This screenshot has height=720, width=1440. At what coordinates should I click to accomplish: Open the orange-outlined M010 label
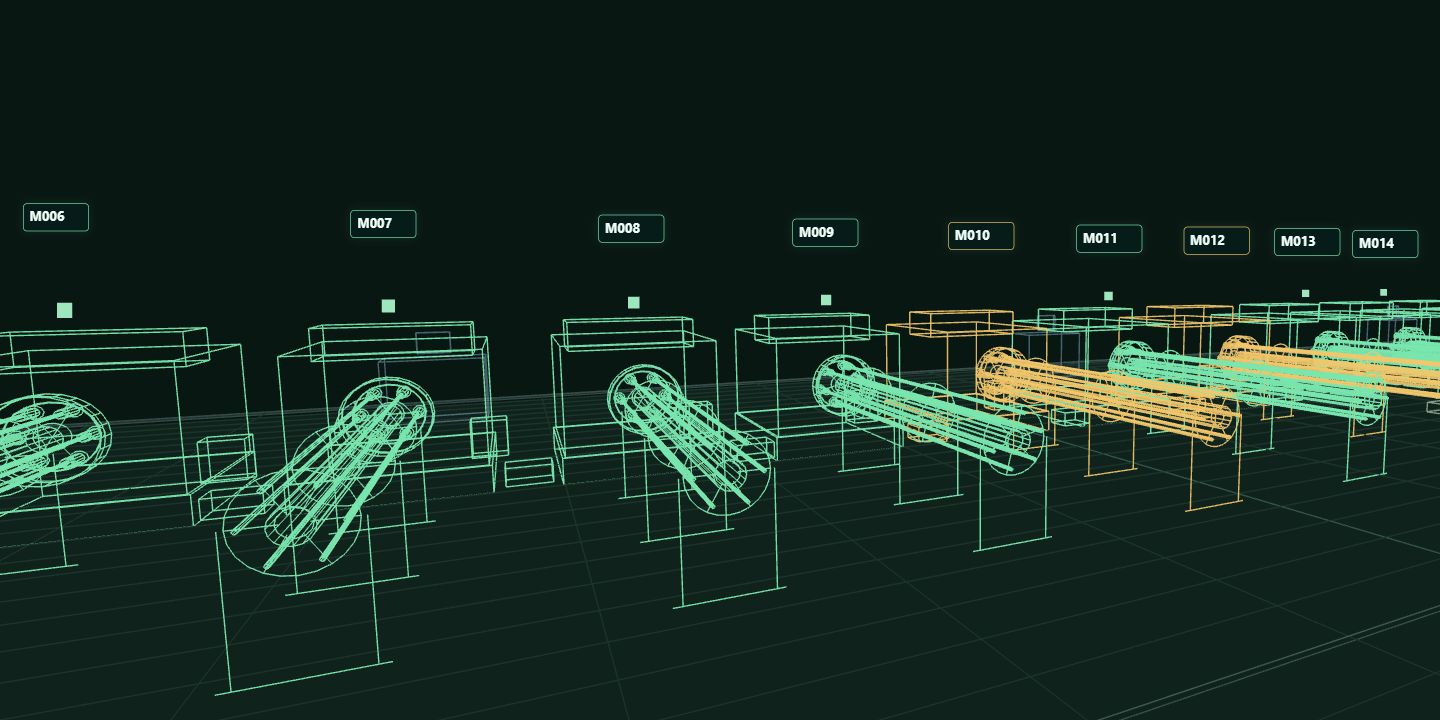pos(981,236)
